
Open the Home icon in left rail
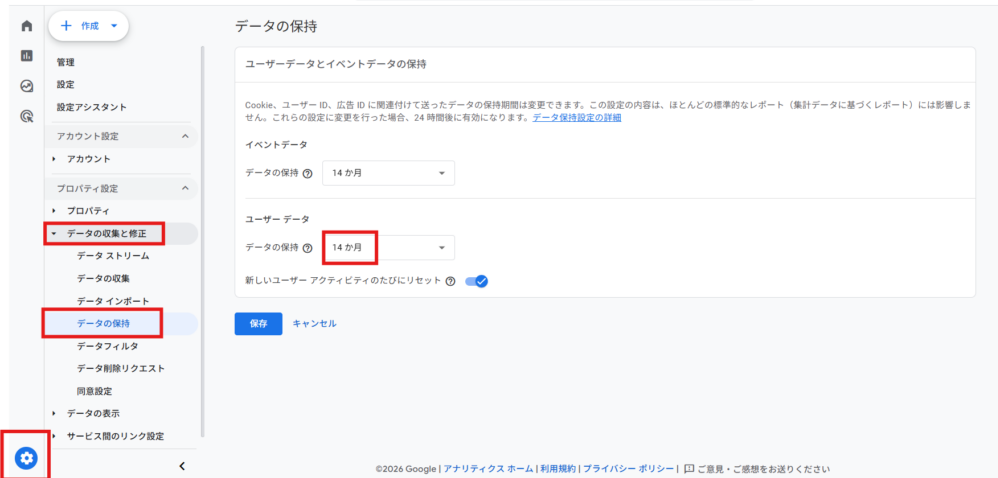coord(27,26)
